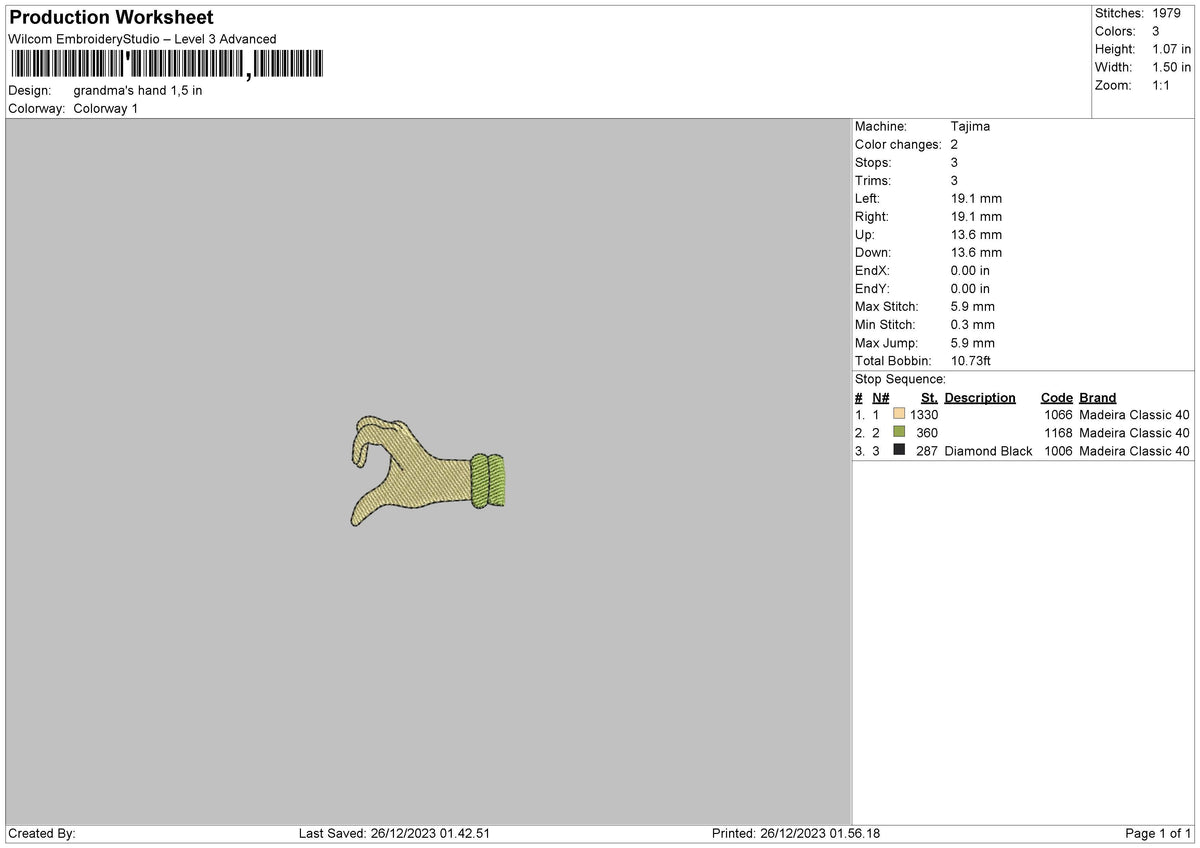Click the 'Brand' column header
This screenshot has height=848, width=1200.
tap(1098, 397)
